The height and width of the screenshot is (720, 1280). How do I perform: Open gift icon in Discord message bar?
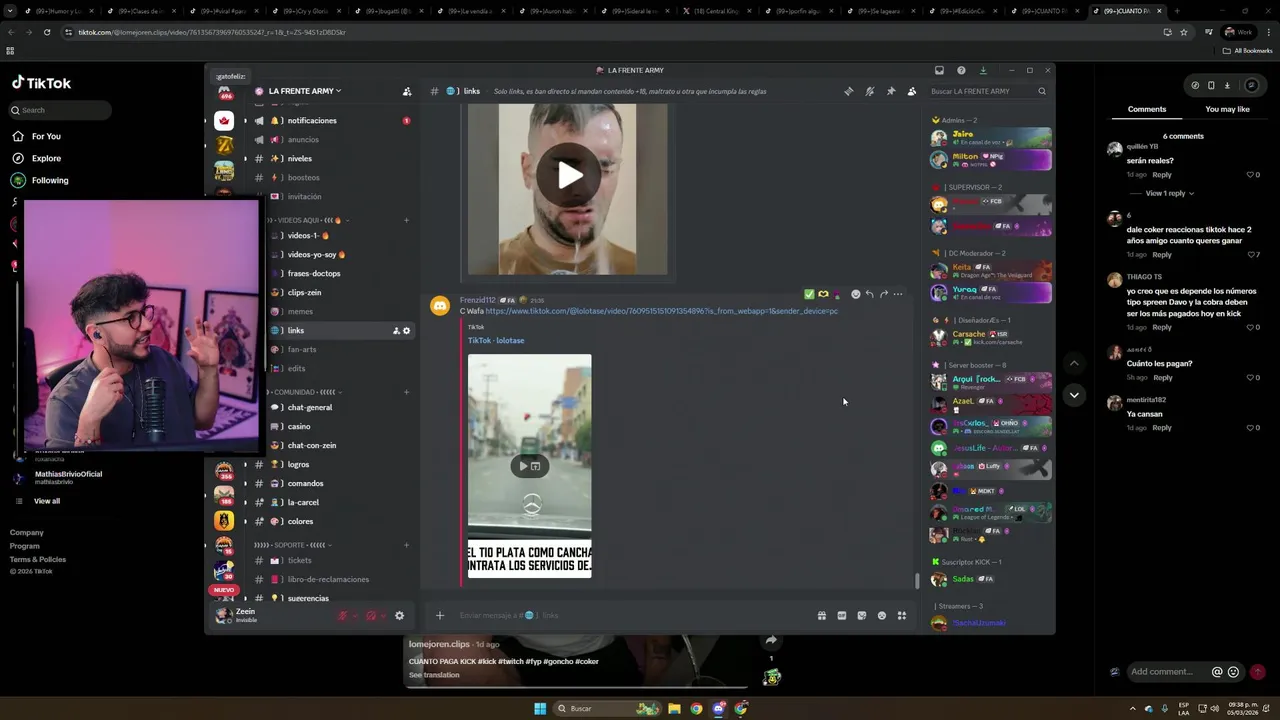(822, 616)
